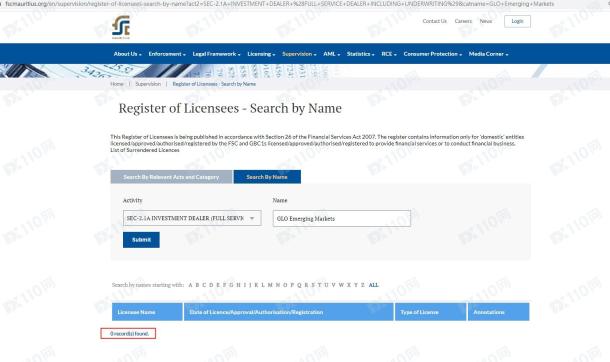Viewport: 610px width, 362px height.
Task: Filter names starting with U
Action: (x=326, y=285)
